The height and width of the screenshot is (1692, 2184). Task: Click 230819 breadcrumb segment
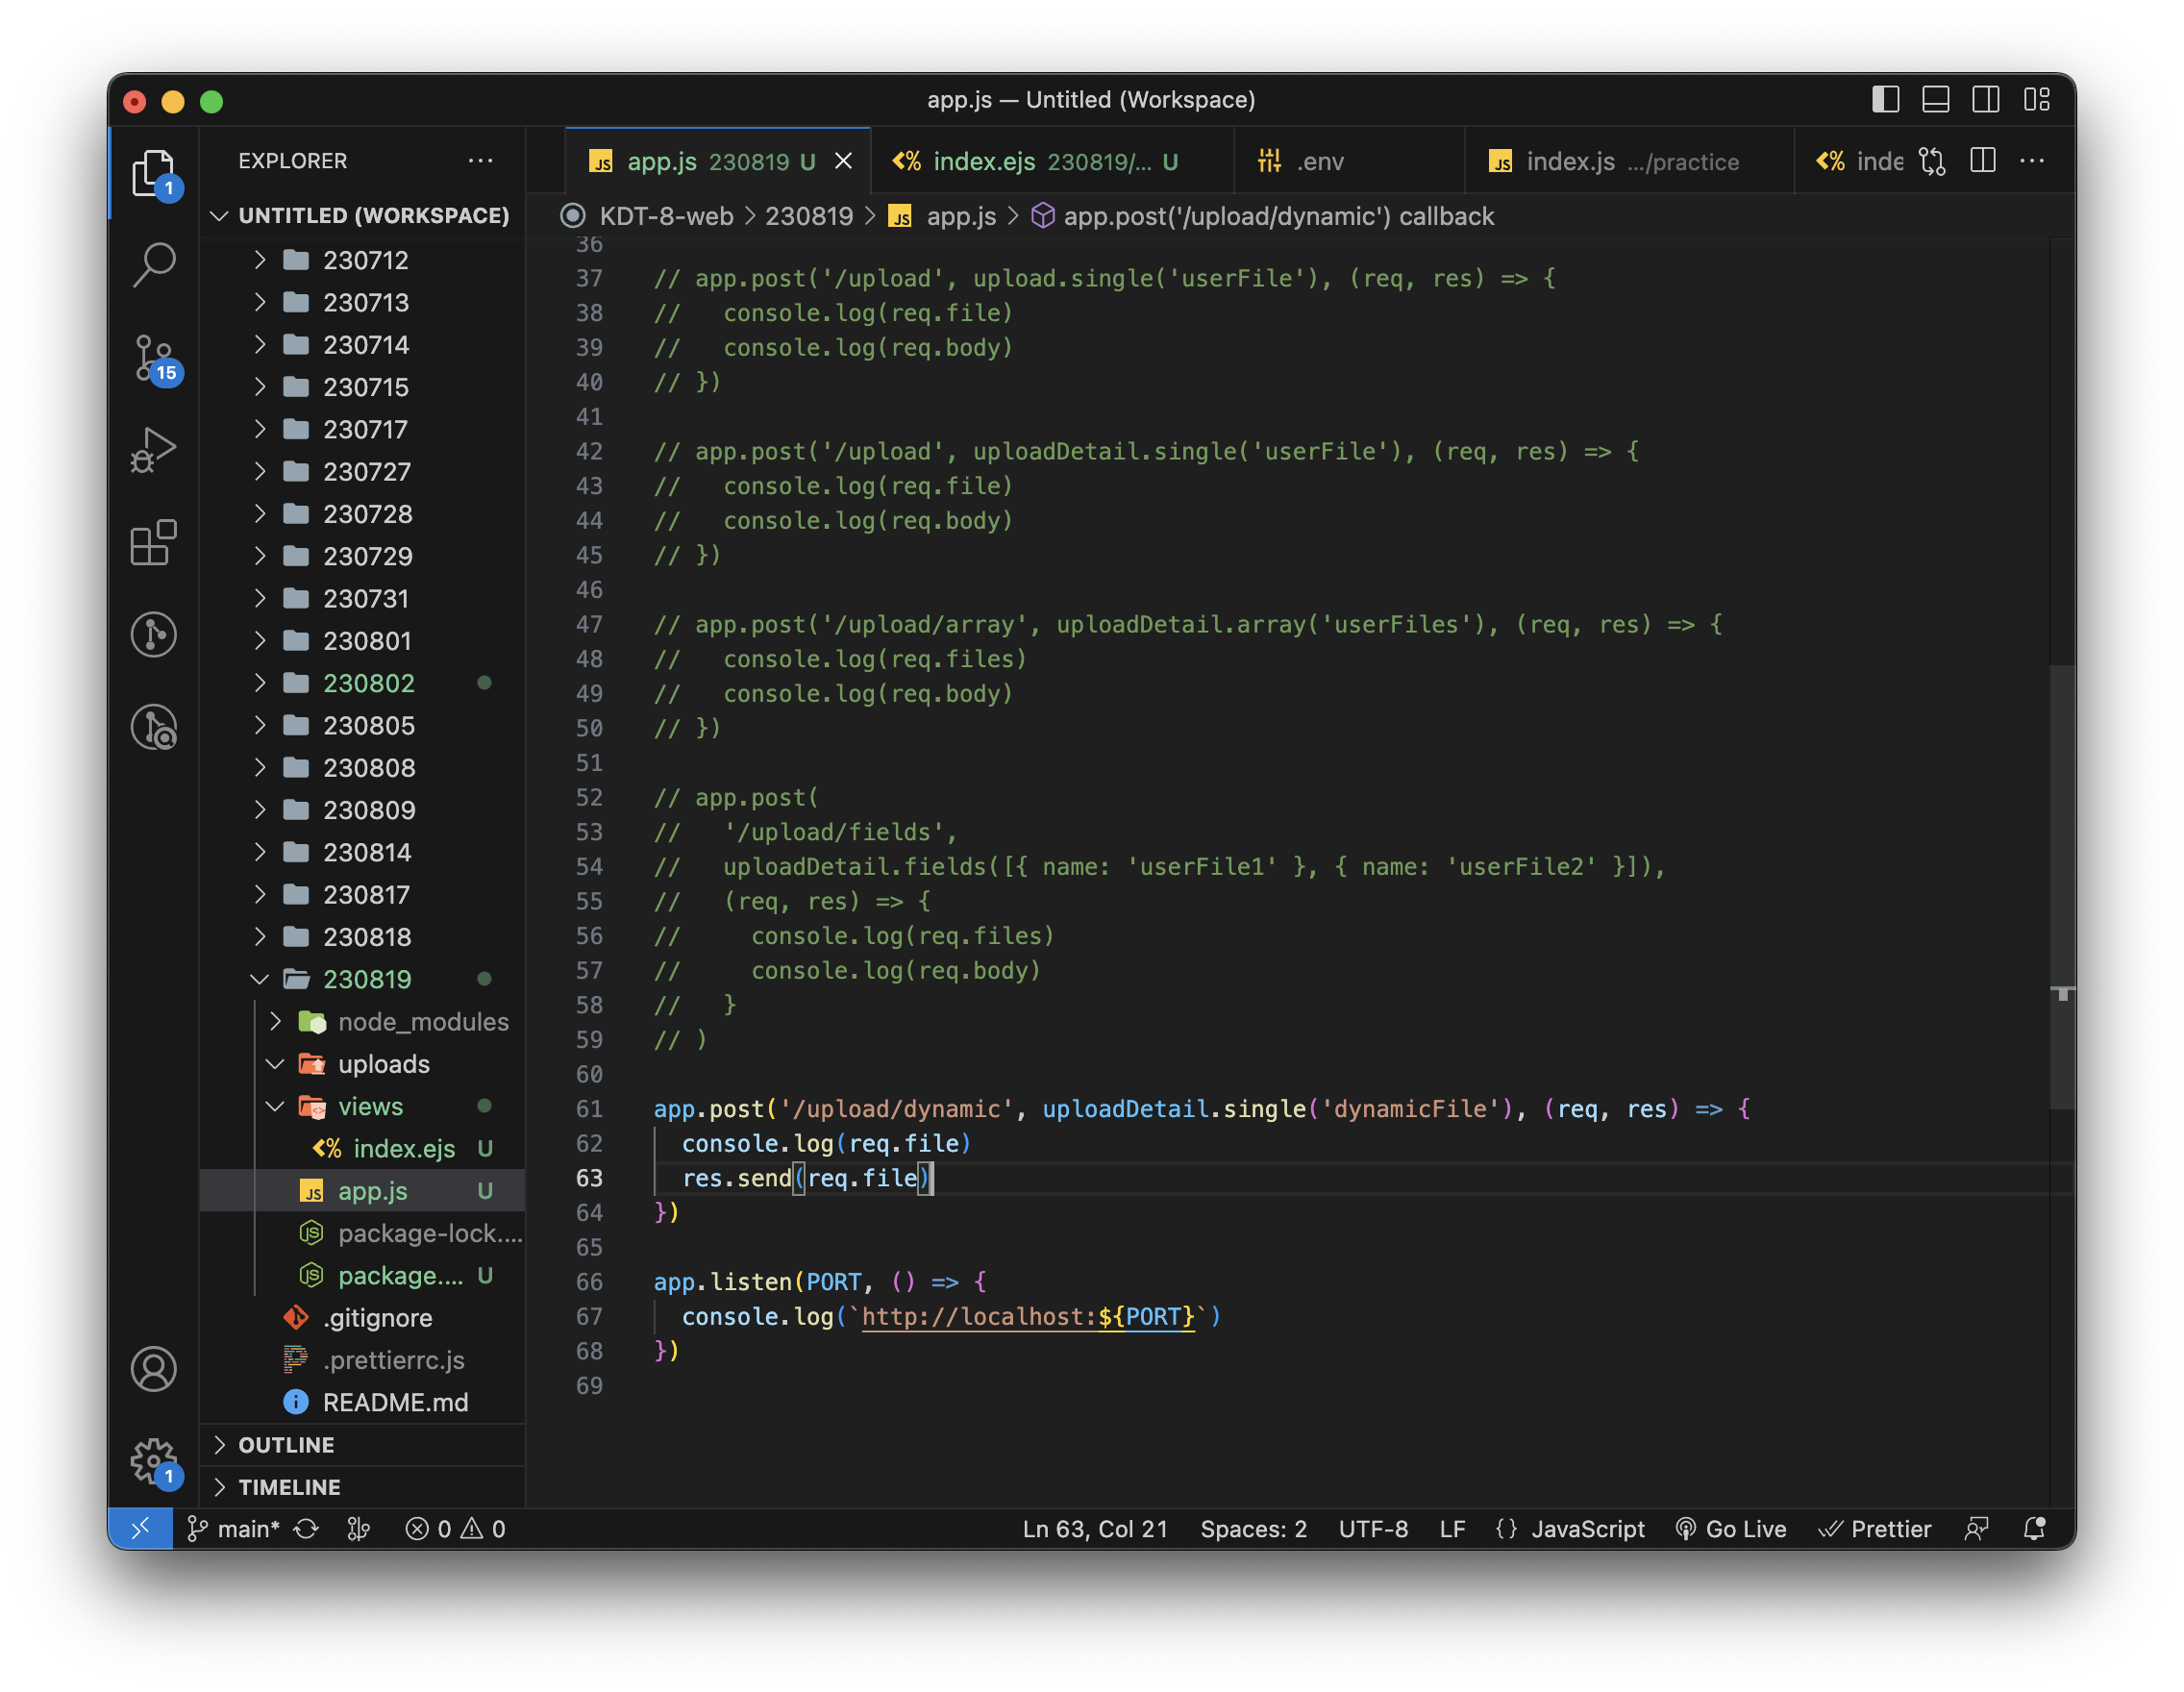809,216
